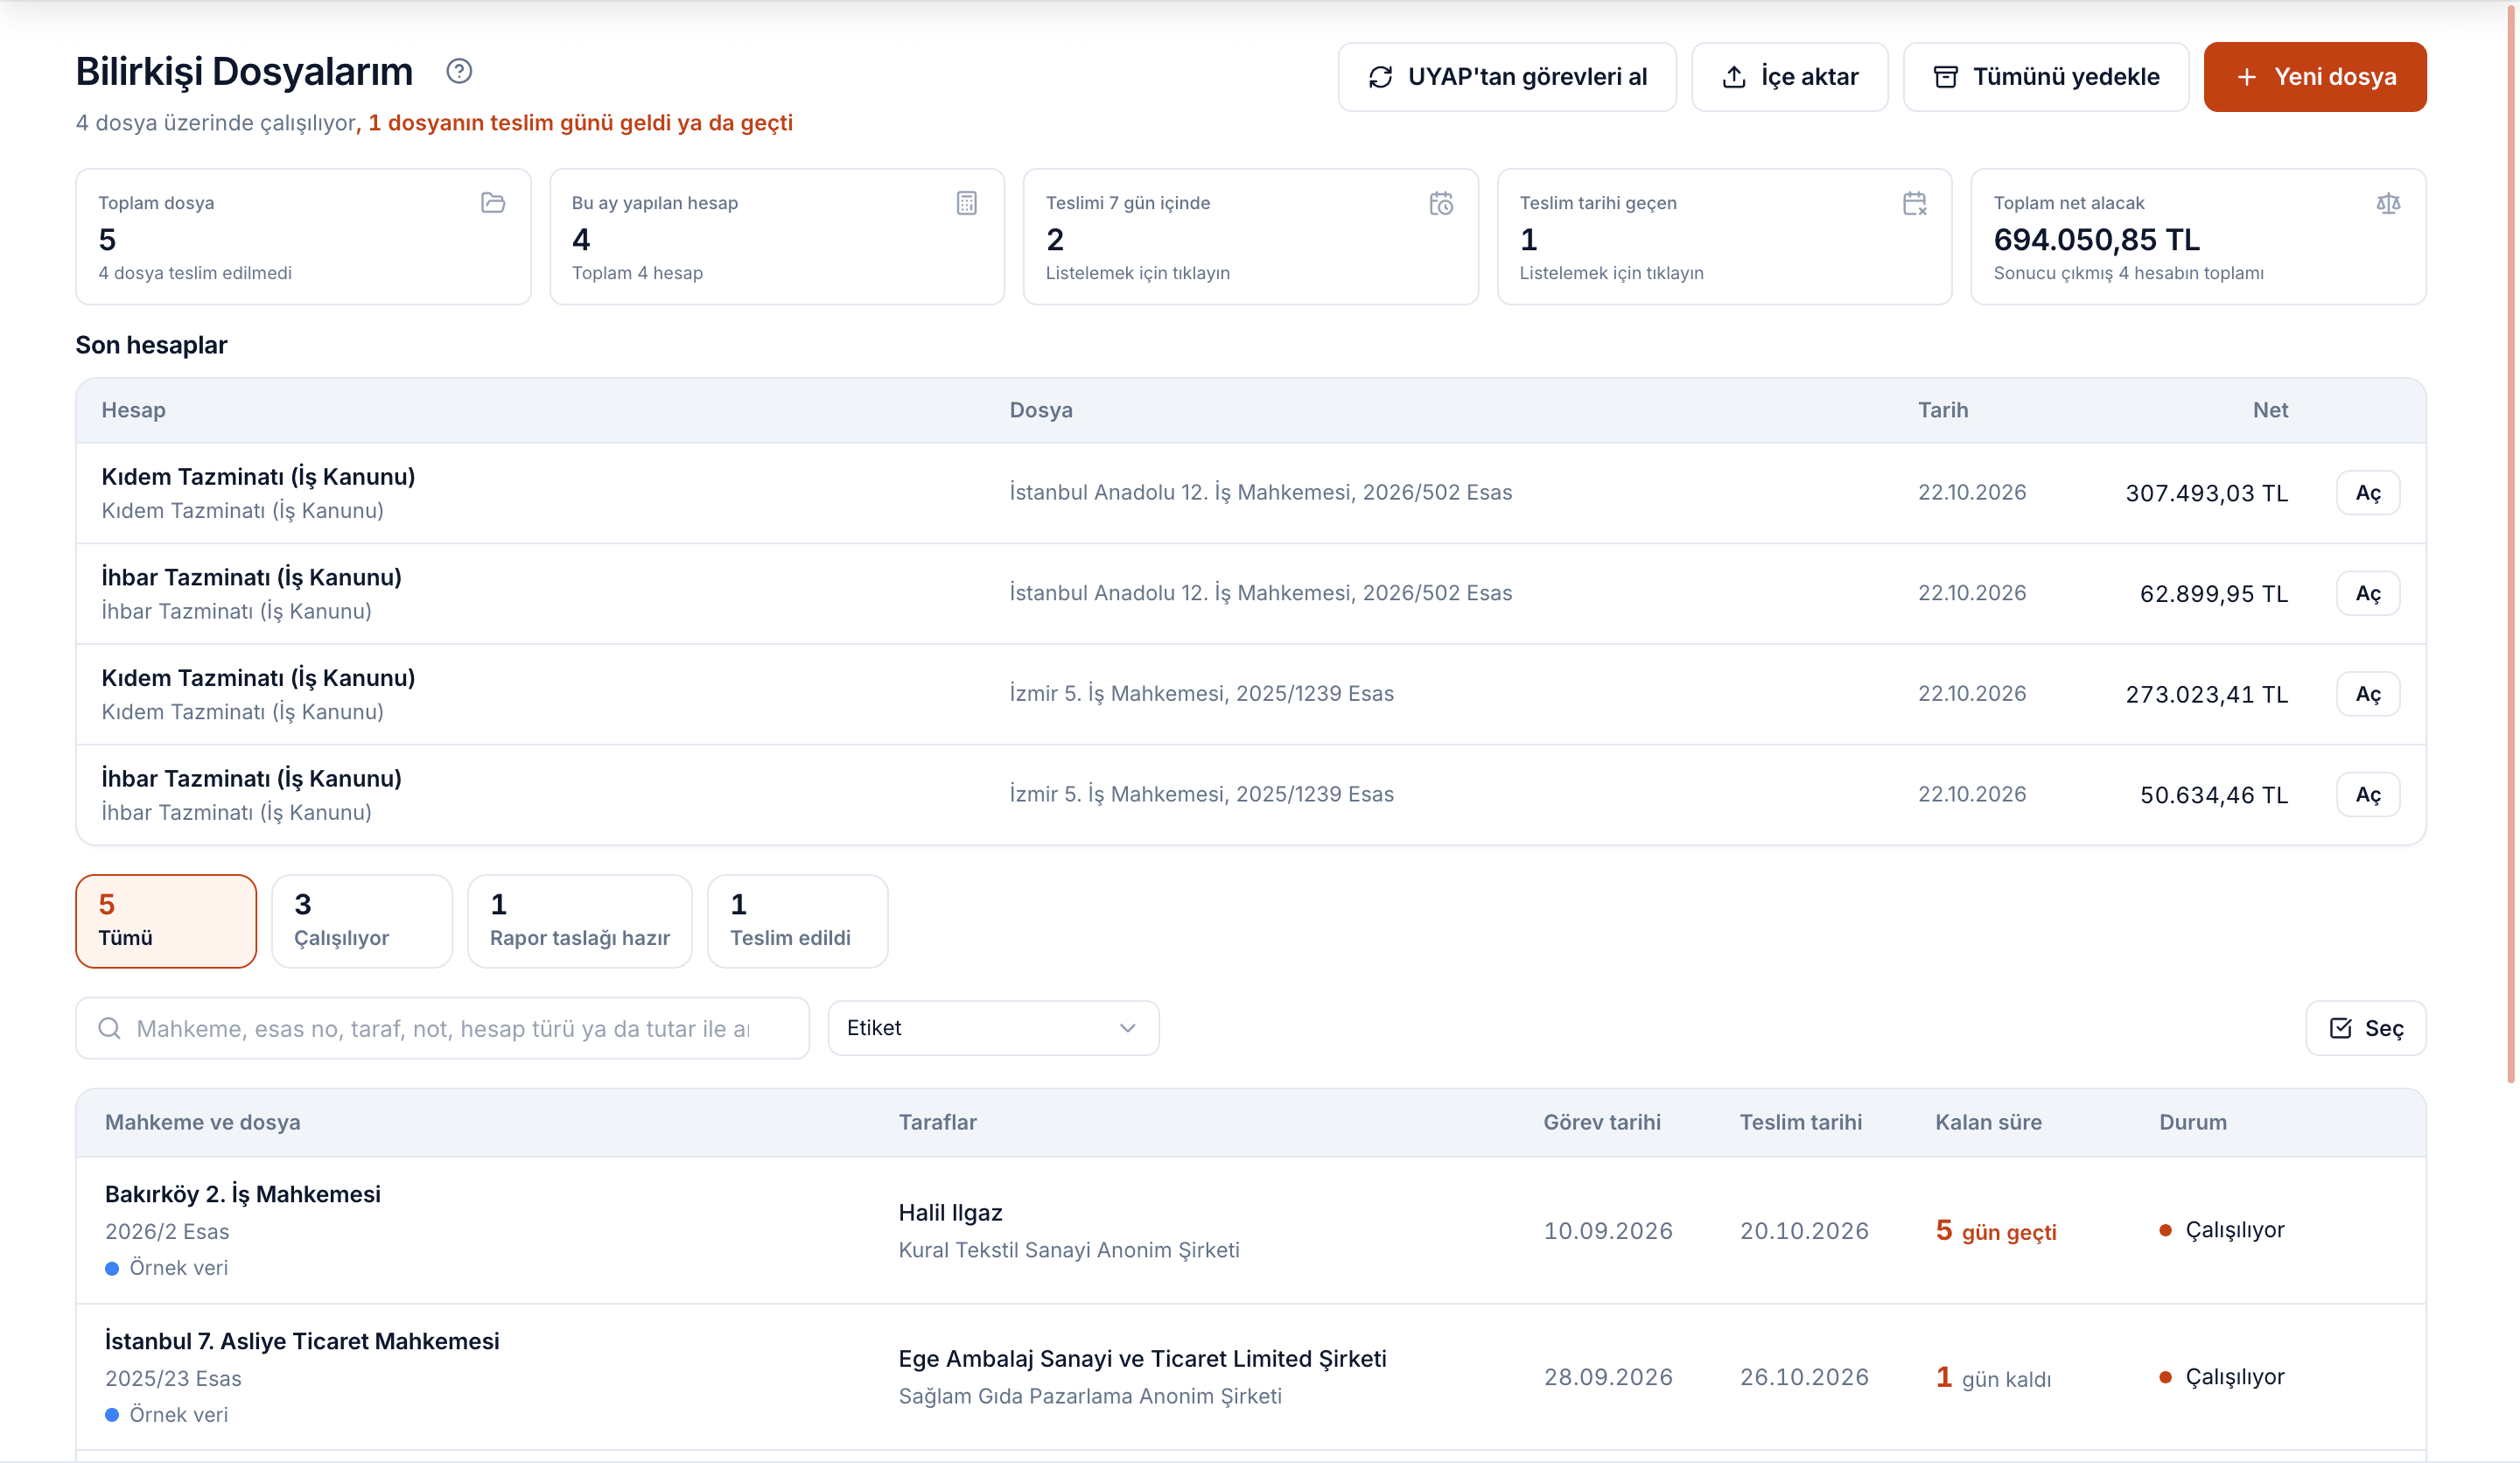Switch to Rapor taslağı hazır tab
The width and height of the screenshot is (2520, 1463).
[x=580, y=921]
